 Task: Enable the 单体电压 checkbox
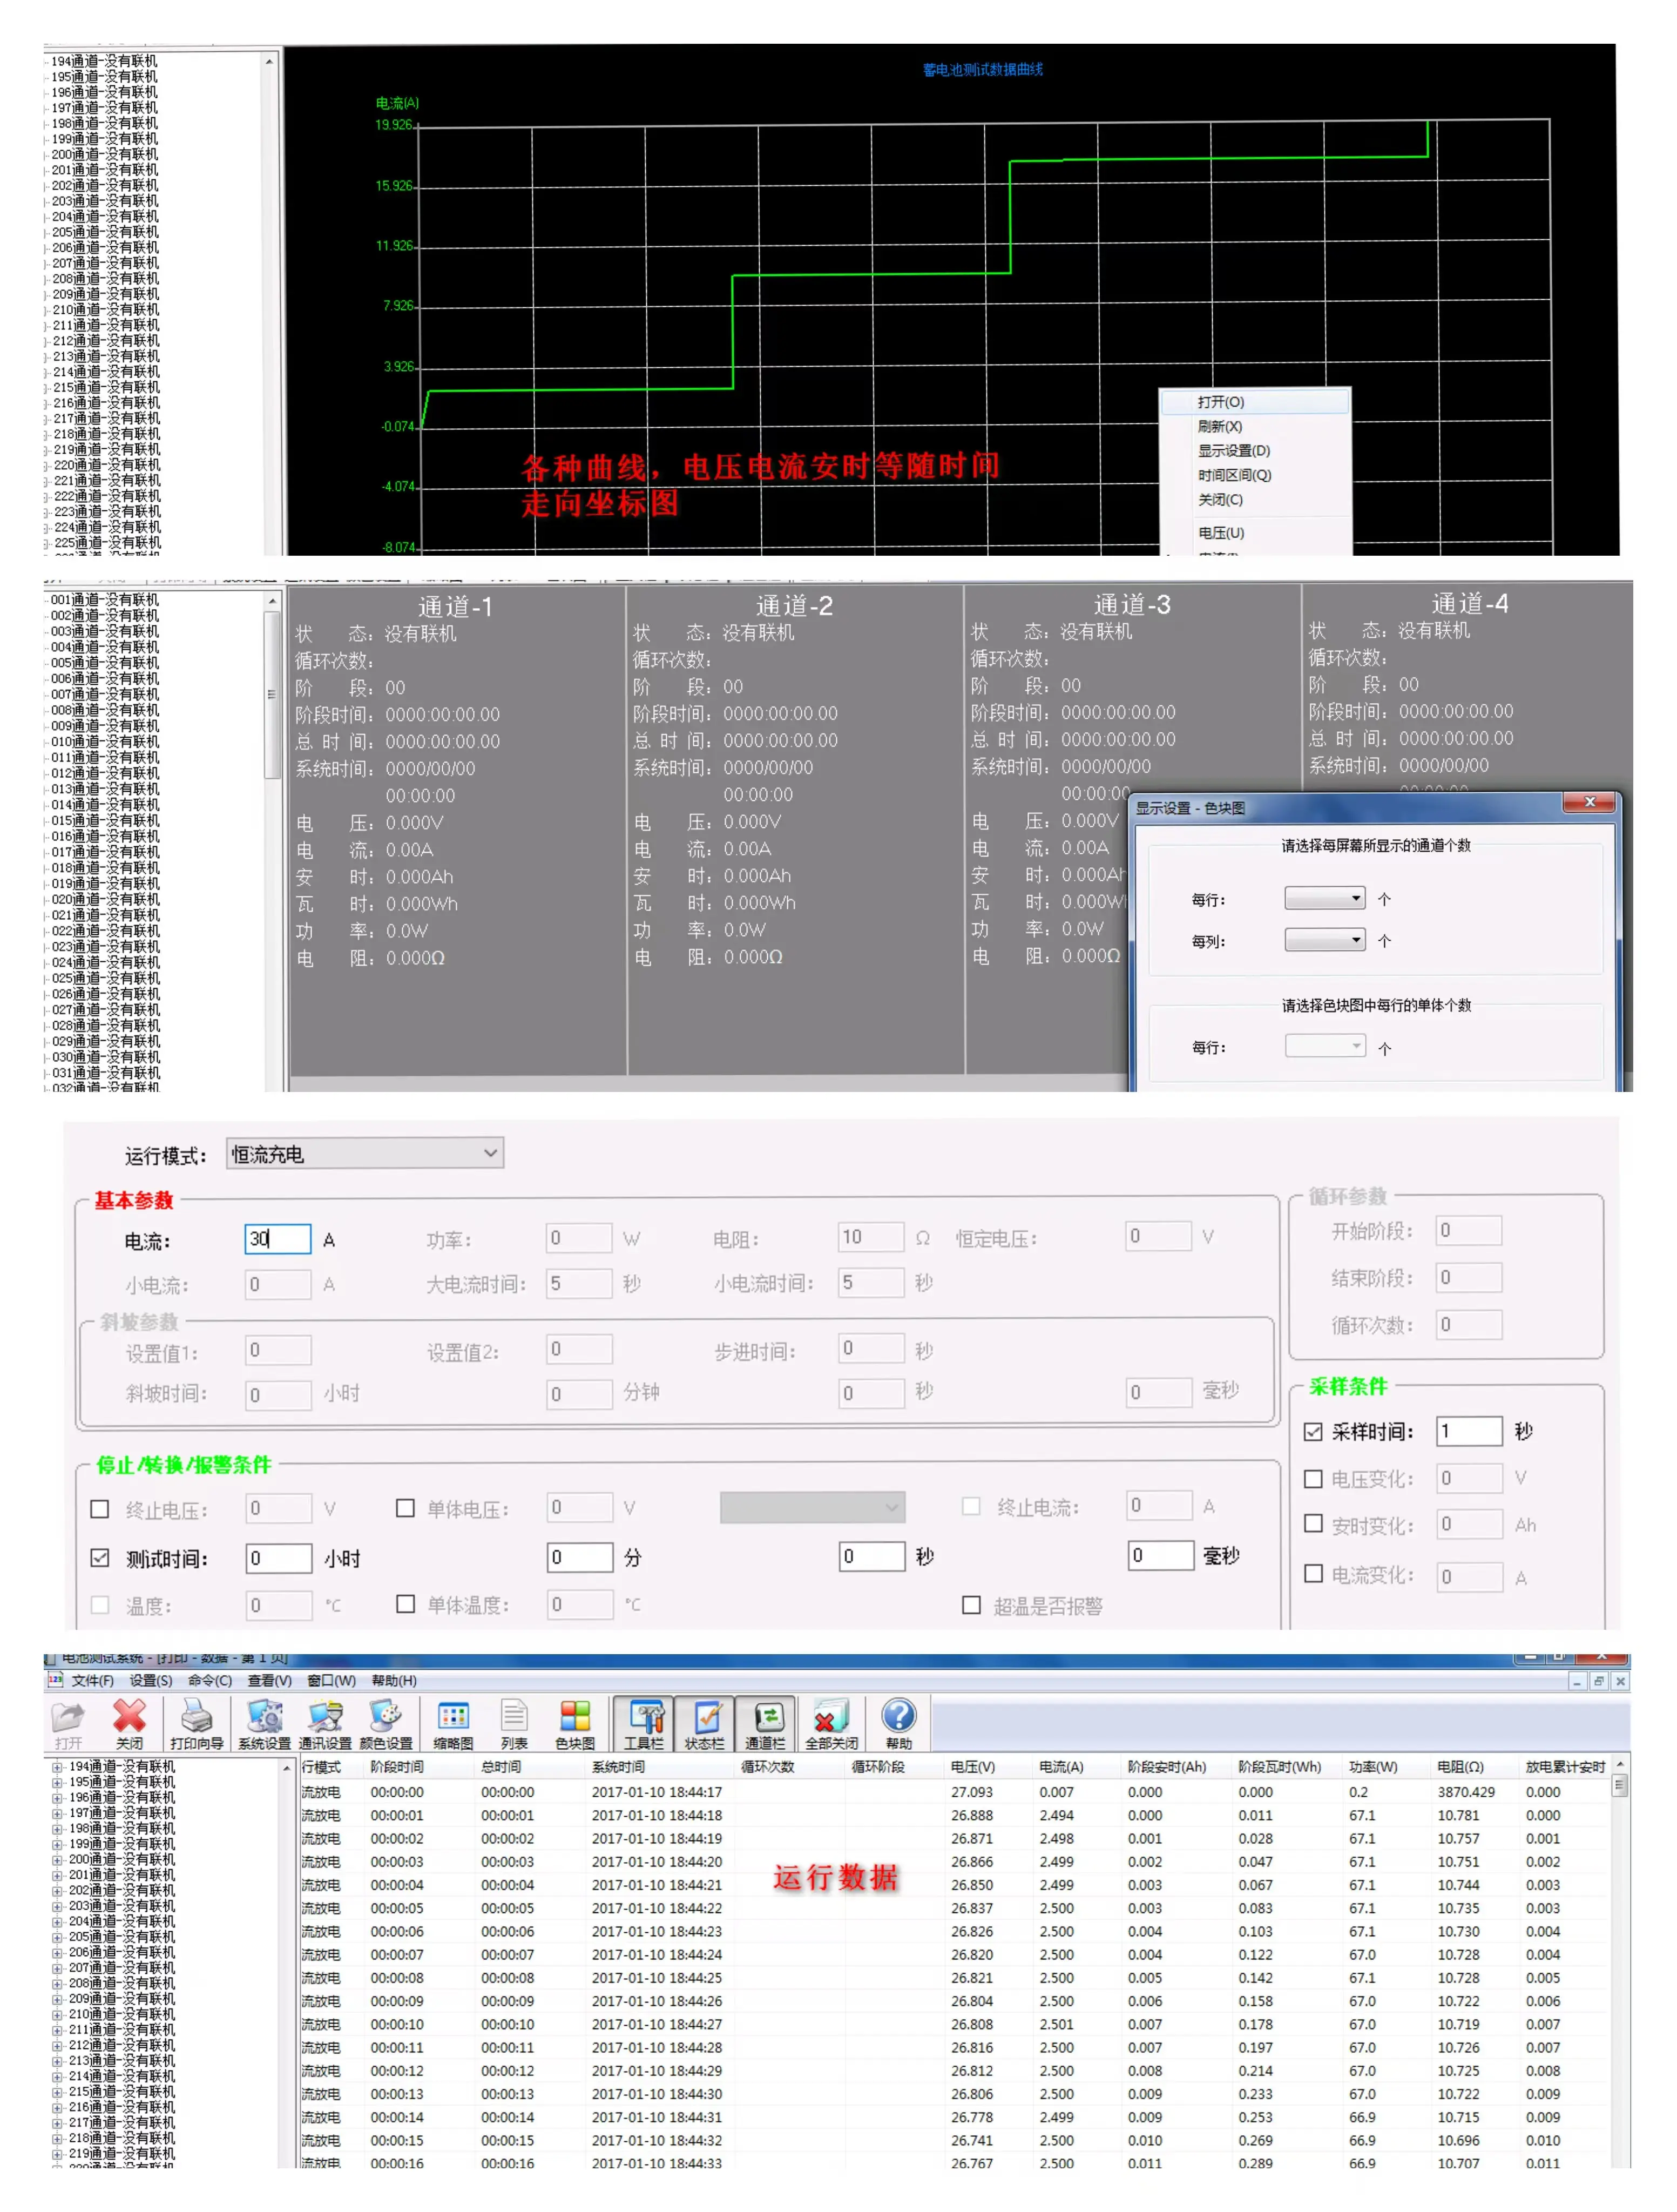point(405,1507)
